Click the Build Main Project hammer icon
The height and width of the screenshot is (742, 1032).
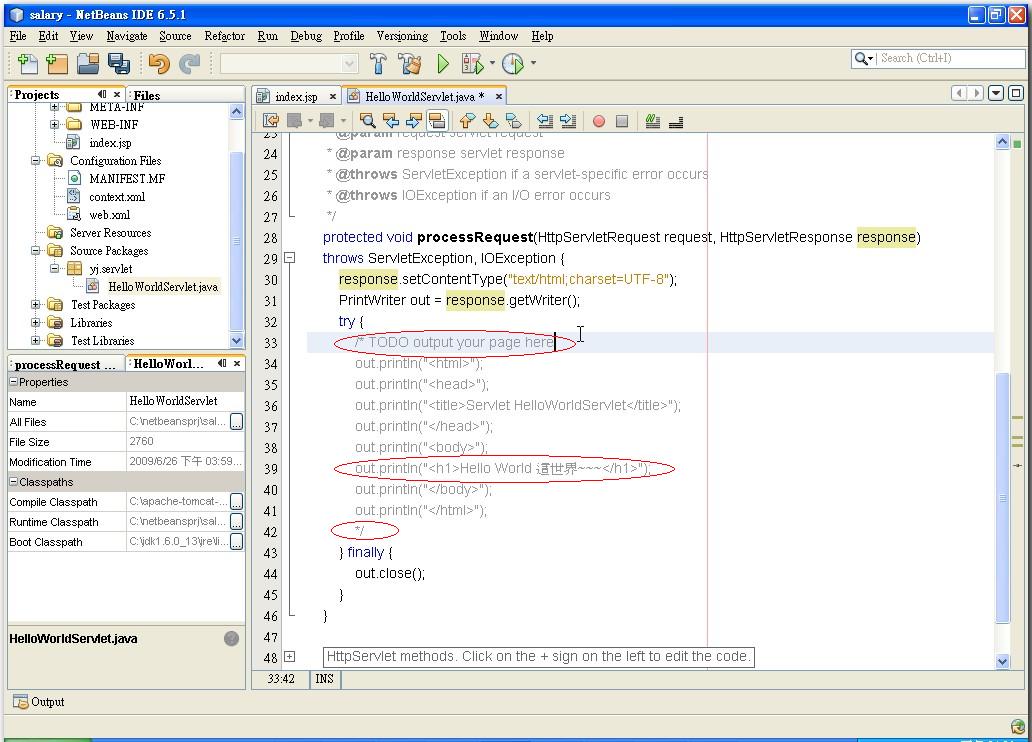click(378, 63)
